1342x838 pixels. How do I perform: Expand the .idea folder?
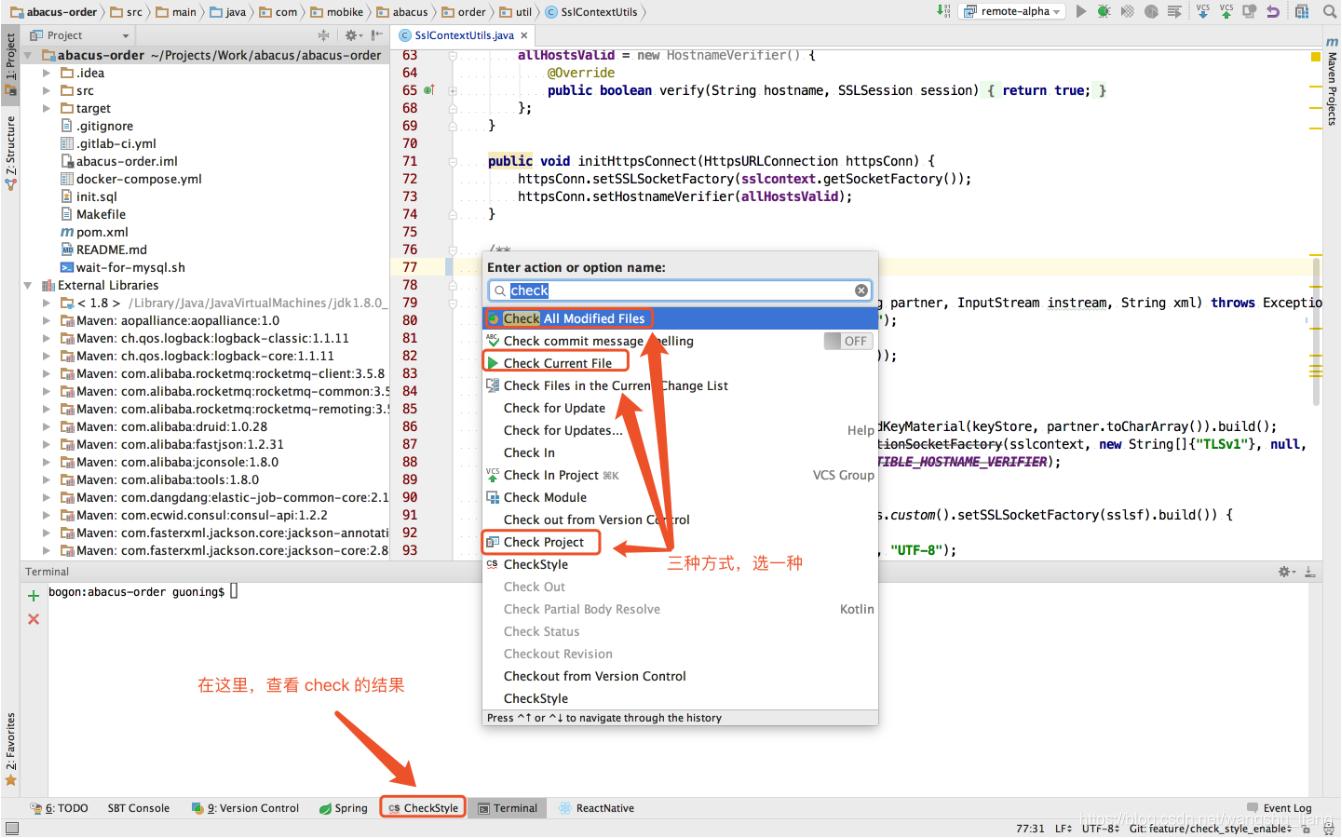point(47,73)
